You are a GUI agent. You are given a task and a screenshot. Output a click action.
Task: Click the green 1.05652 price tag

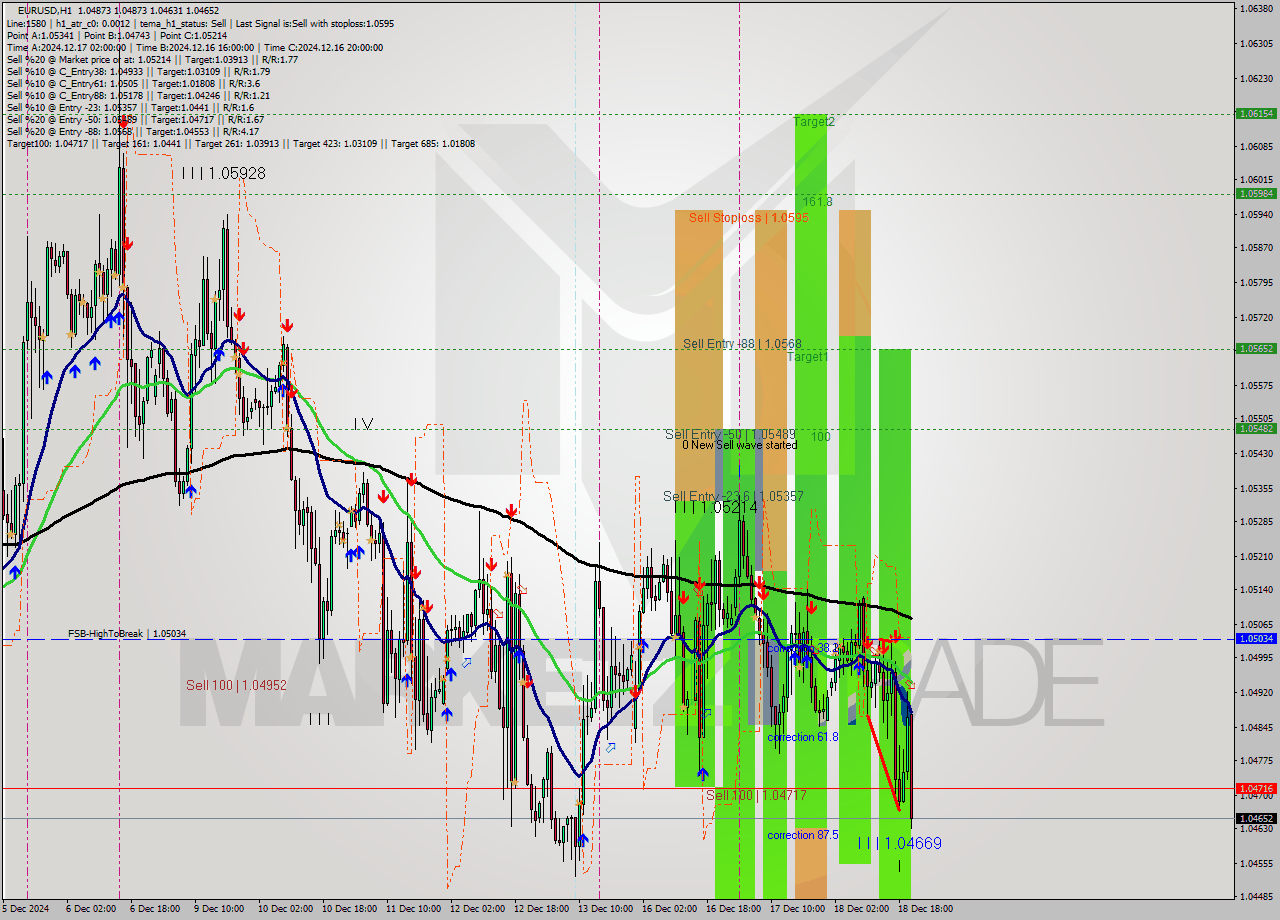tap(1256, 349)
